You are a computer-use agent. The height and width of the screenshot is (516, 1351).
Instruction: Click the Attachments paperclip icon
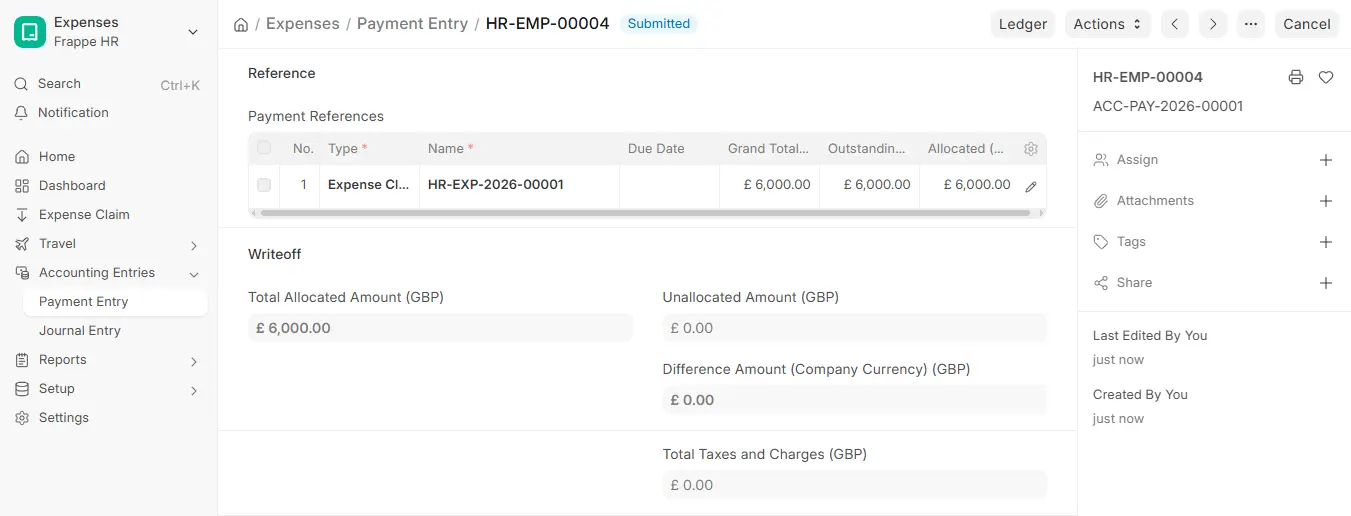(1101, 201)
